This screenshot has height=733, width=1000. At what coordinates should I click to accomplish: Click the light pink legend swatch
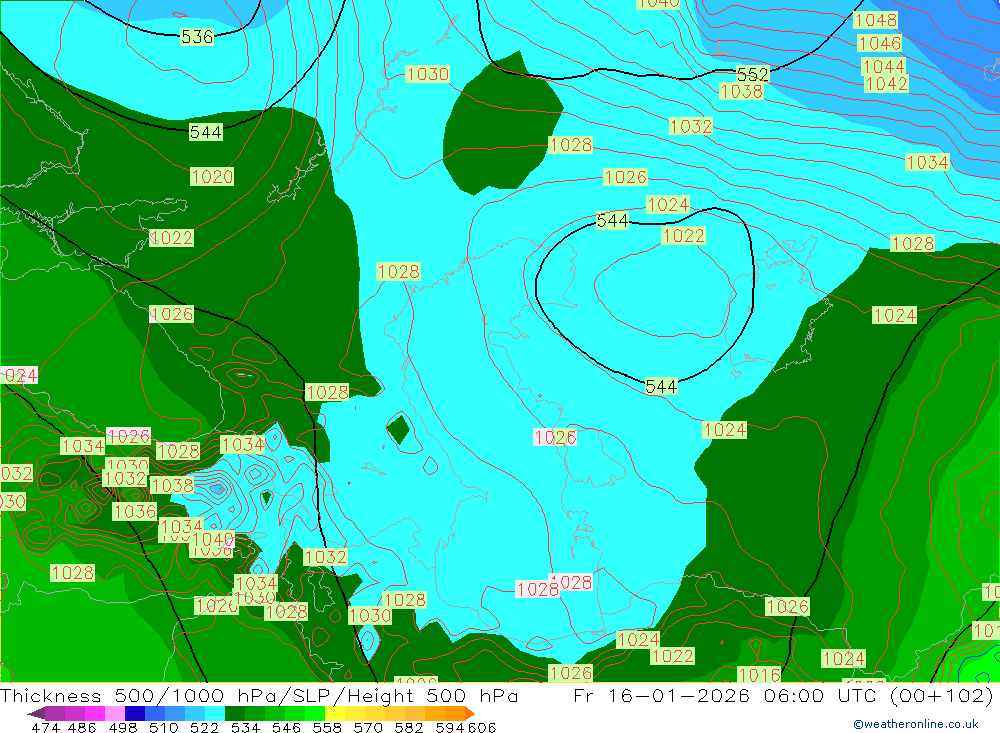tap(115, 713)
